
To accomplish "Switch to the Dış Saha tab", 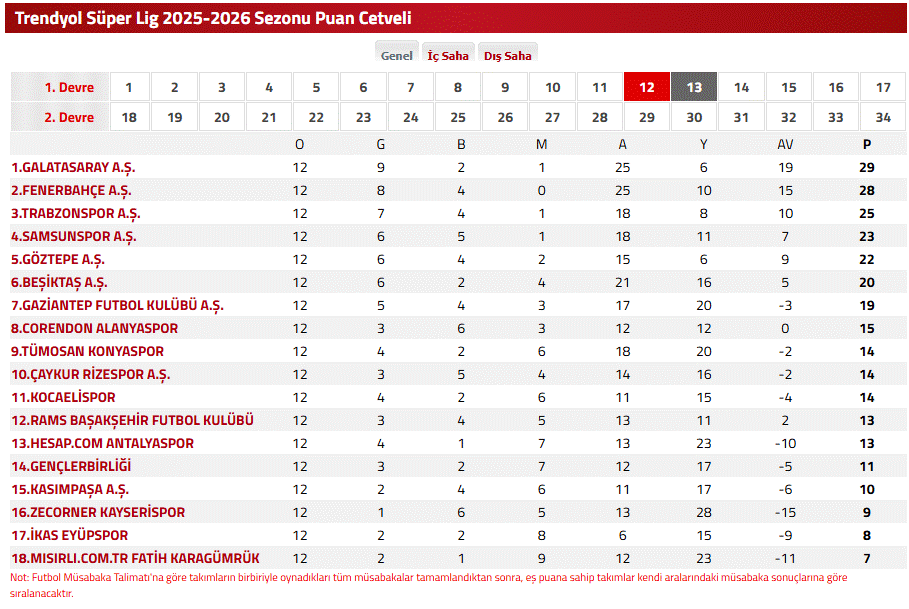I will coord(508,56).
